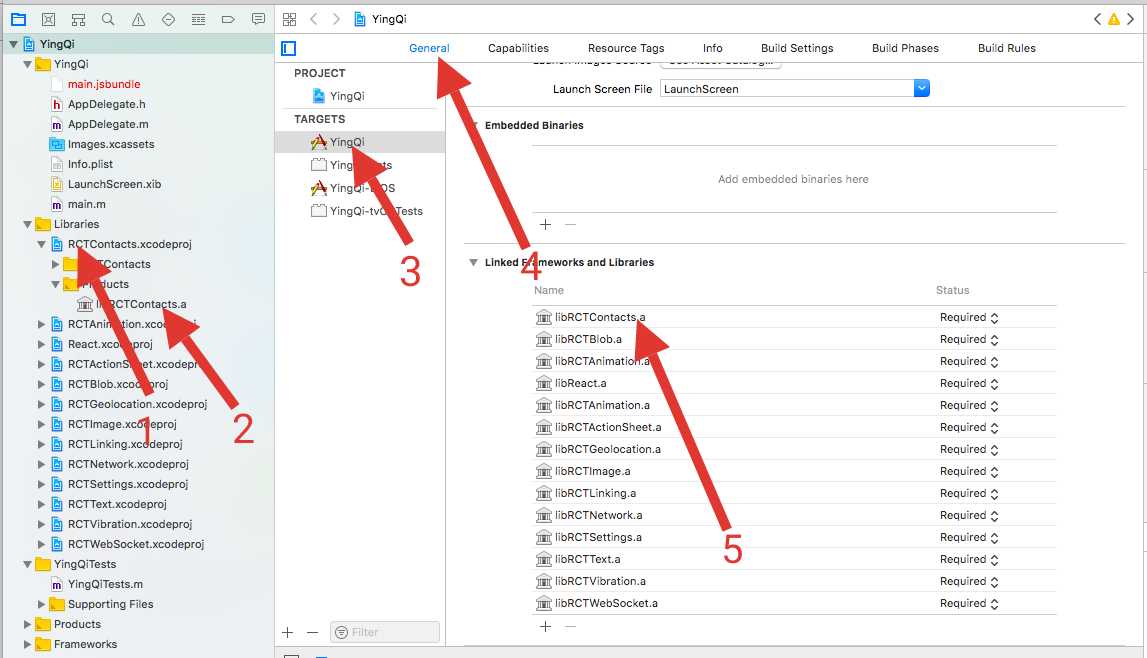Expand the Frameworks group
Screen dimensions: 1147x658
(27, 644)
